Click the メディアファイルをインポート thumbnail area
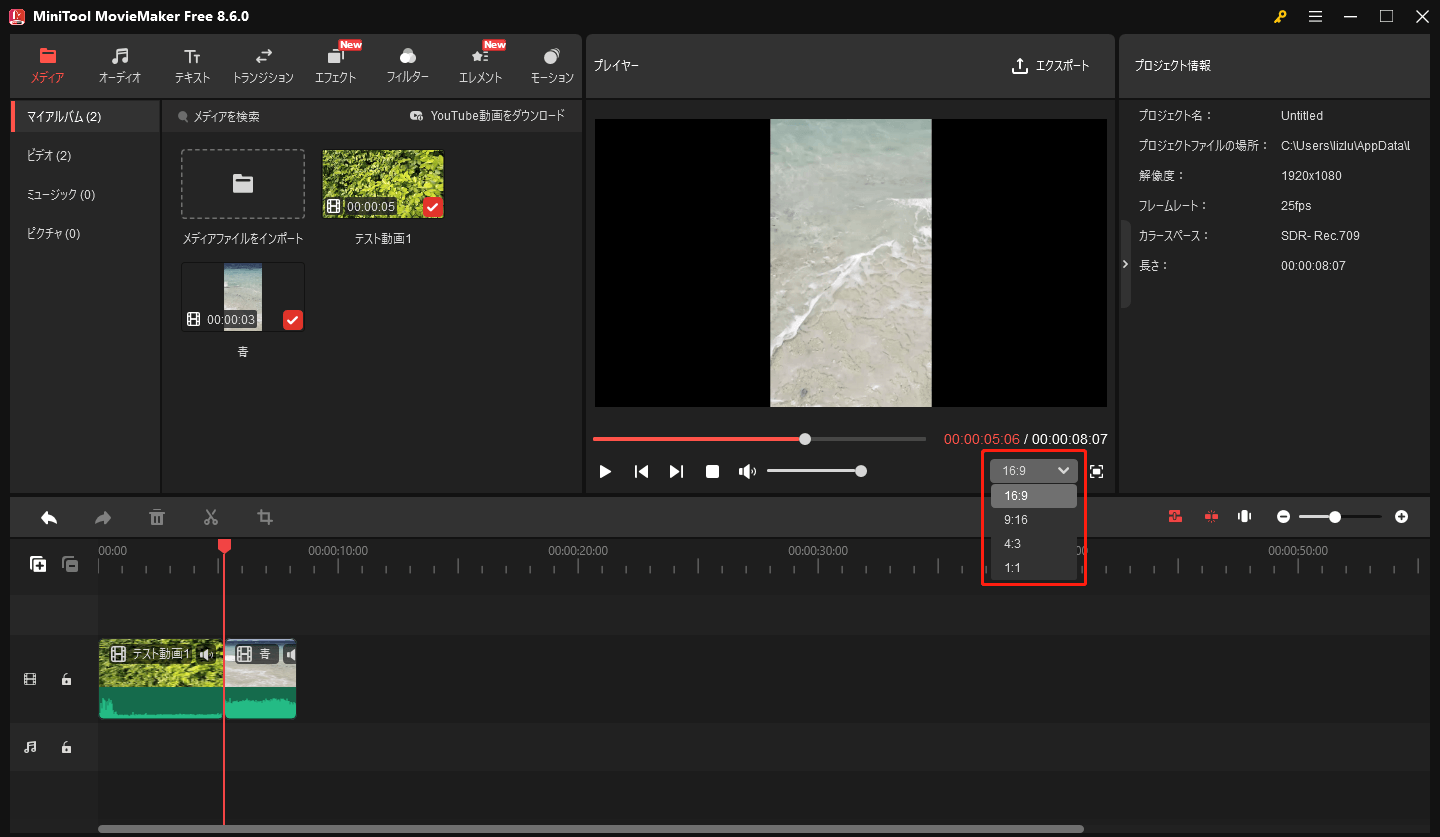Viewport: 1440px width, 837px height. pyautogui.click(x=242, y=184)
